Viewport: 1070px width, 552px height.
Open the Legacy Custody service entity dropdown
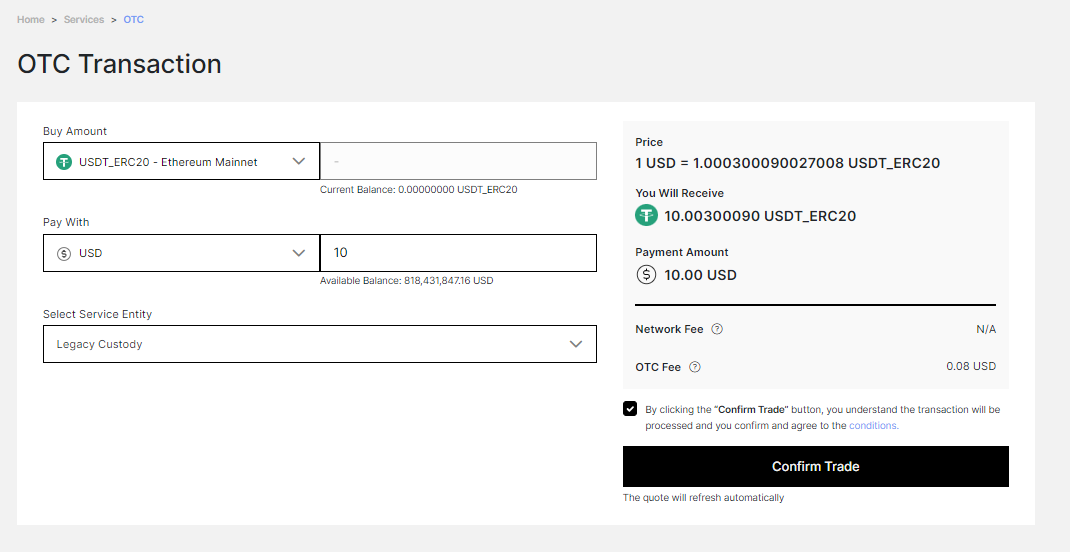[x=319, y=344]
